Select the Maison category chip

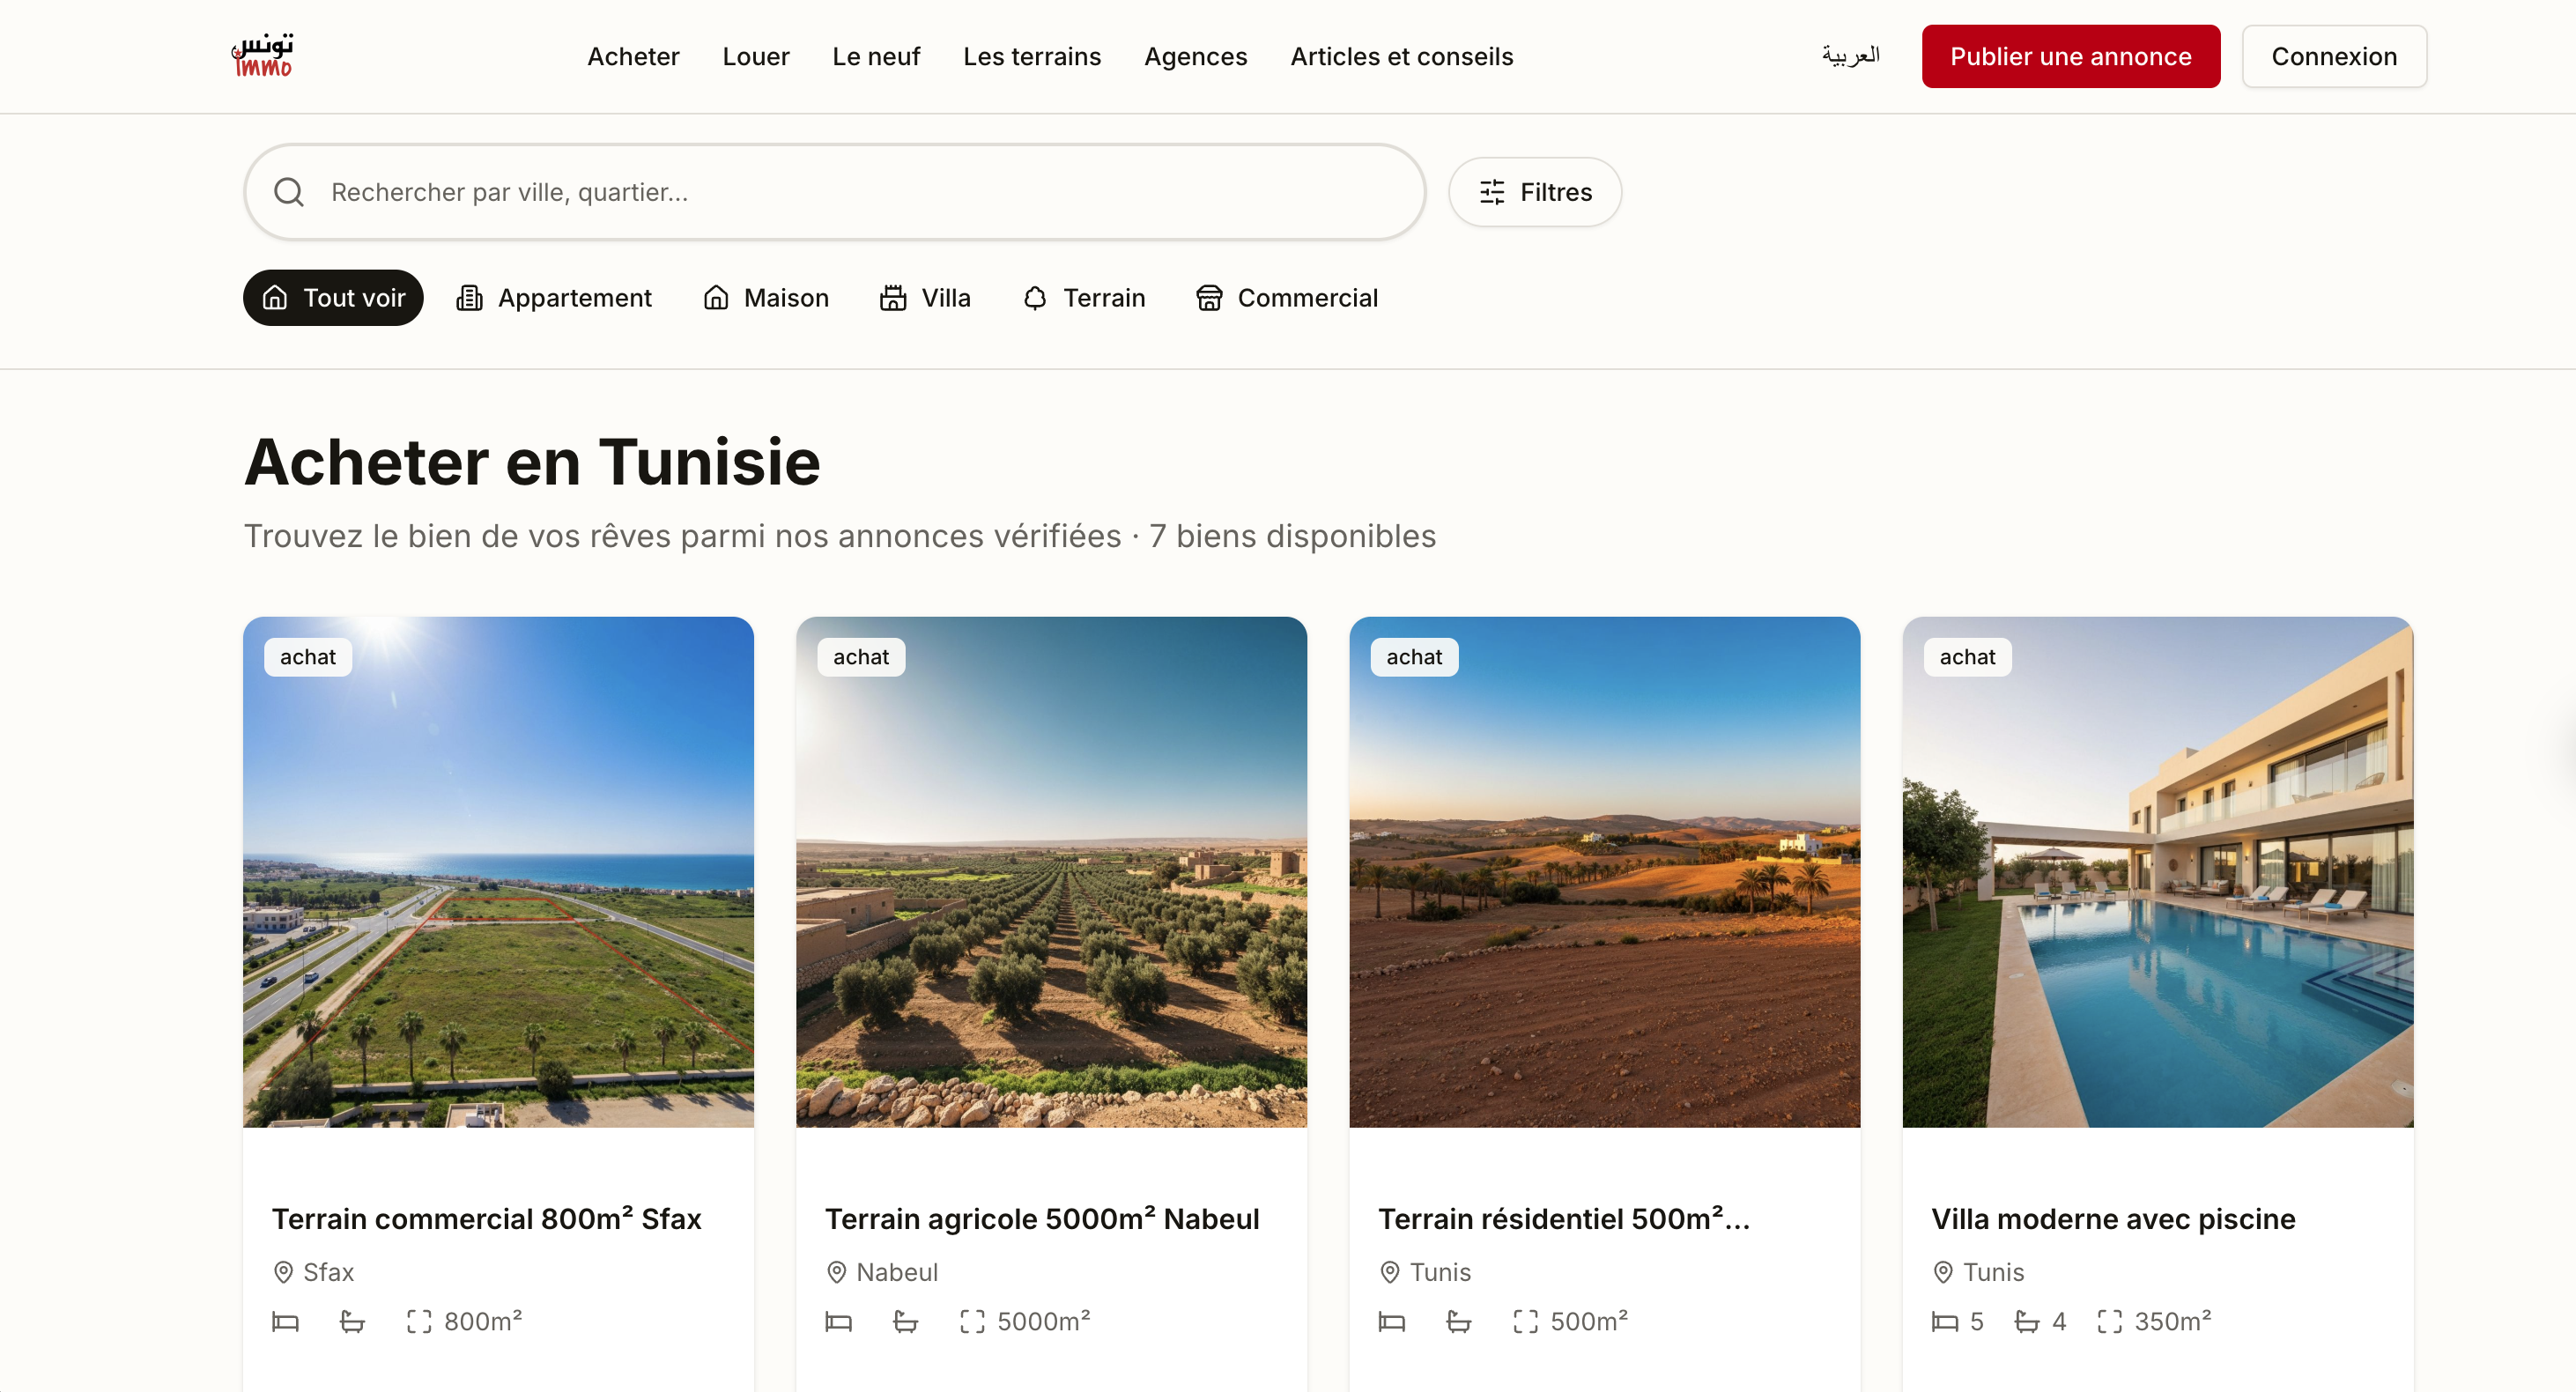(766, 298)
